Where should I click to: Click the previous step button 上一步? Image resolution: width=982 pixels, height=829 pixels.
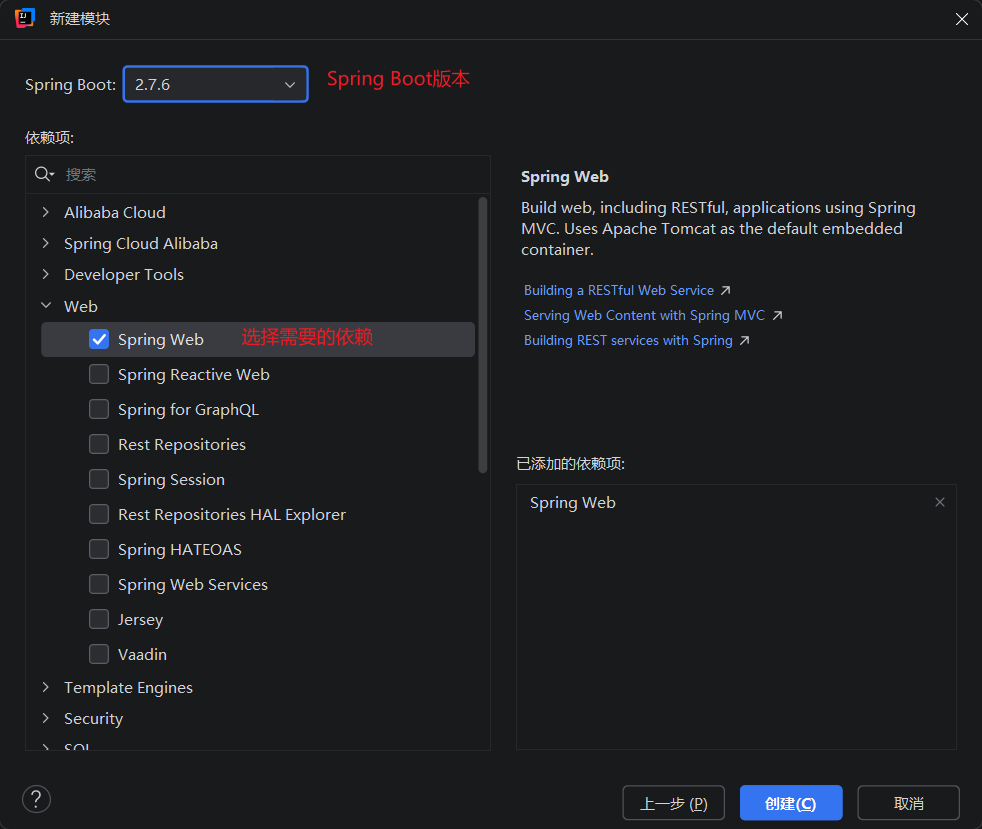[673, 803]
